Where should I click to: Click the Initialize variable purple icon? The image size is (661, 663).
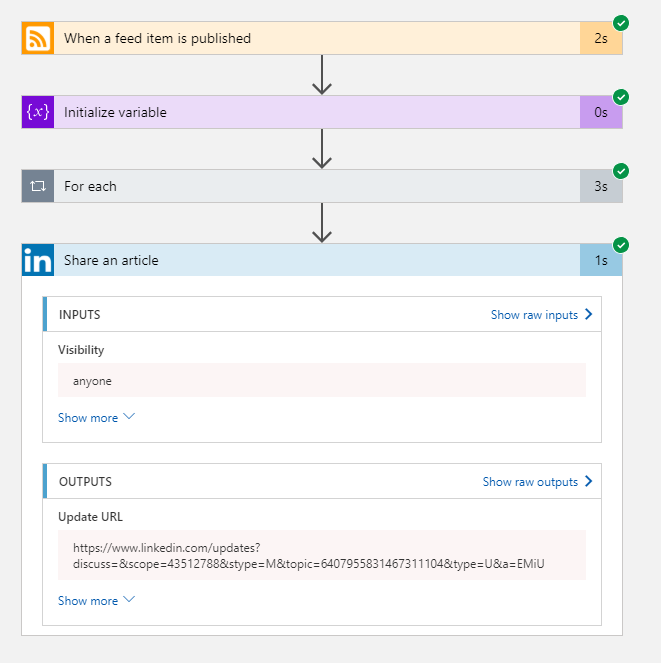pos(38,112)
